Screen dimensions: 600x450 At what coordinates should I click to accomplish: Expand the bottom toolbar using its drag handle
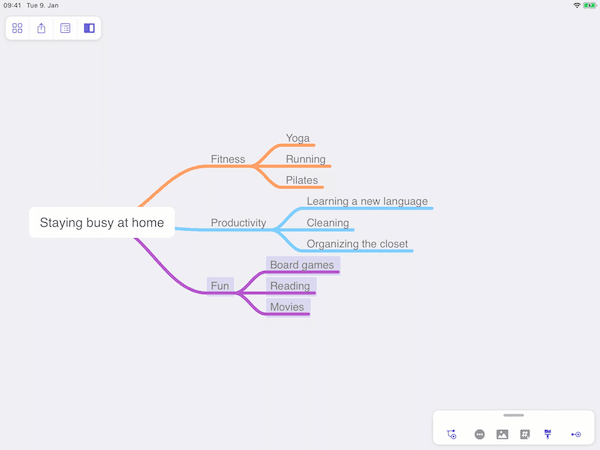point(513,415)
